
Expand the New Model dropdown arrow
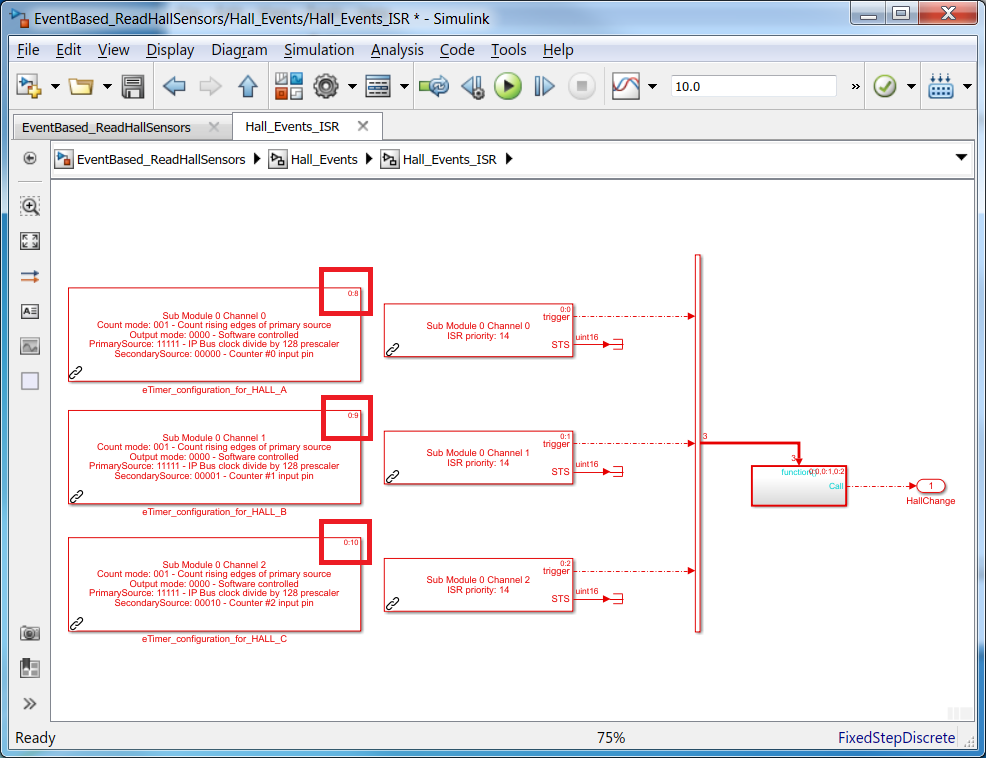[x=55, y=86]
